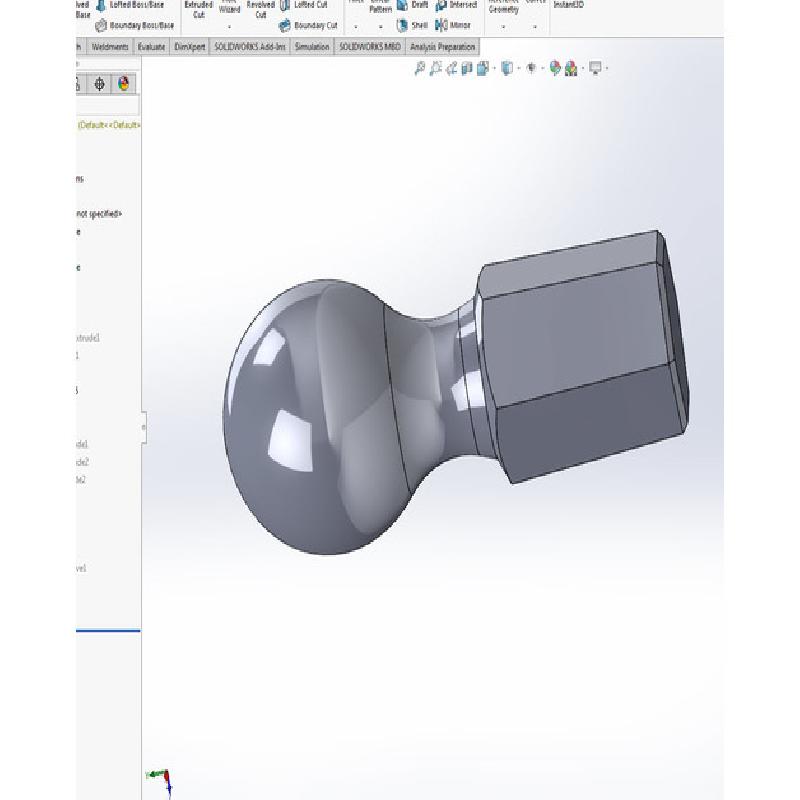
Task: Switch to the SOLIDWORKS Add-Ins tab
Action: tap(250, 46)
